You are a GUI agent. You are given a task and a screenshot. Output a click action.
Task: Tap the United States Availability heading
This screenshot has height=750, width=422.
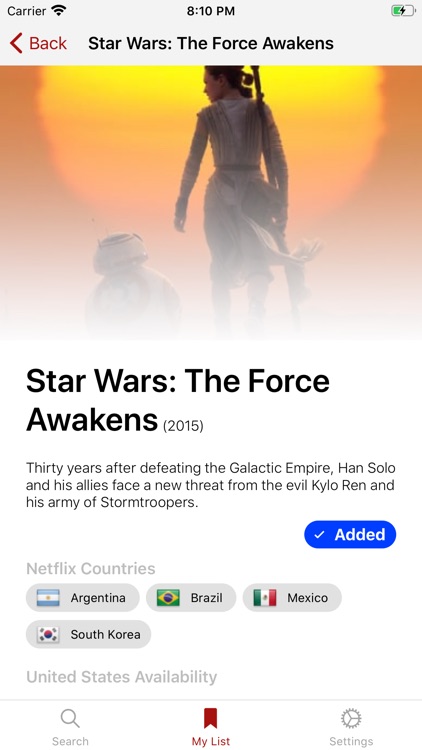(x=122, y=677)
